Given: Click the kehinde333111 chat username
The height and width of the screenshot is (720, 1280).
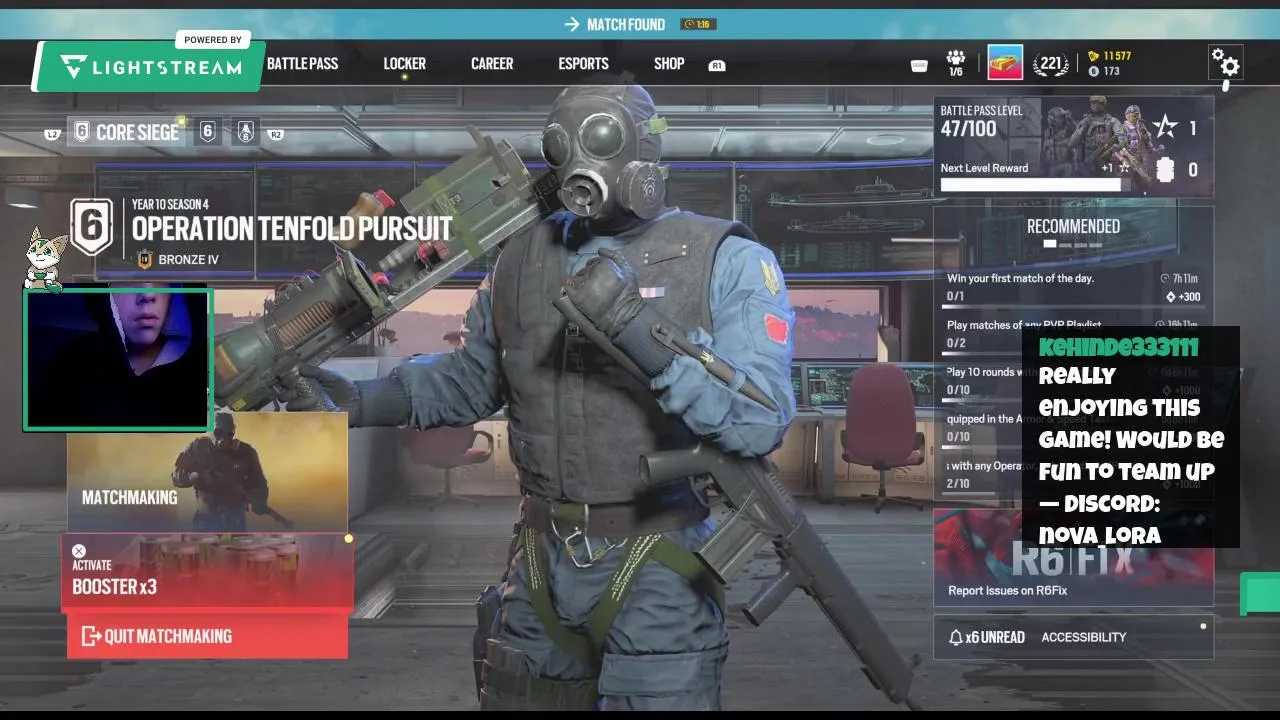Looking at the screenshot, I should tap(1118, 347).
